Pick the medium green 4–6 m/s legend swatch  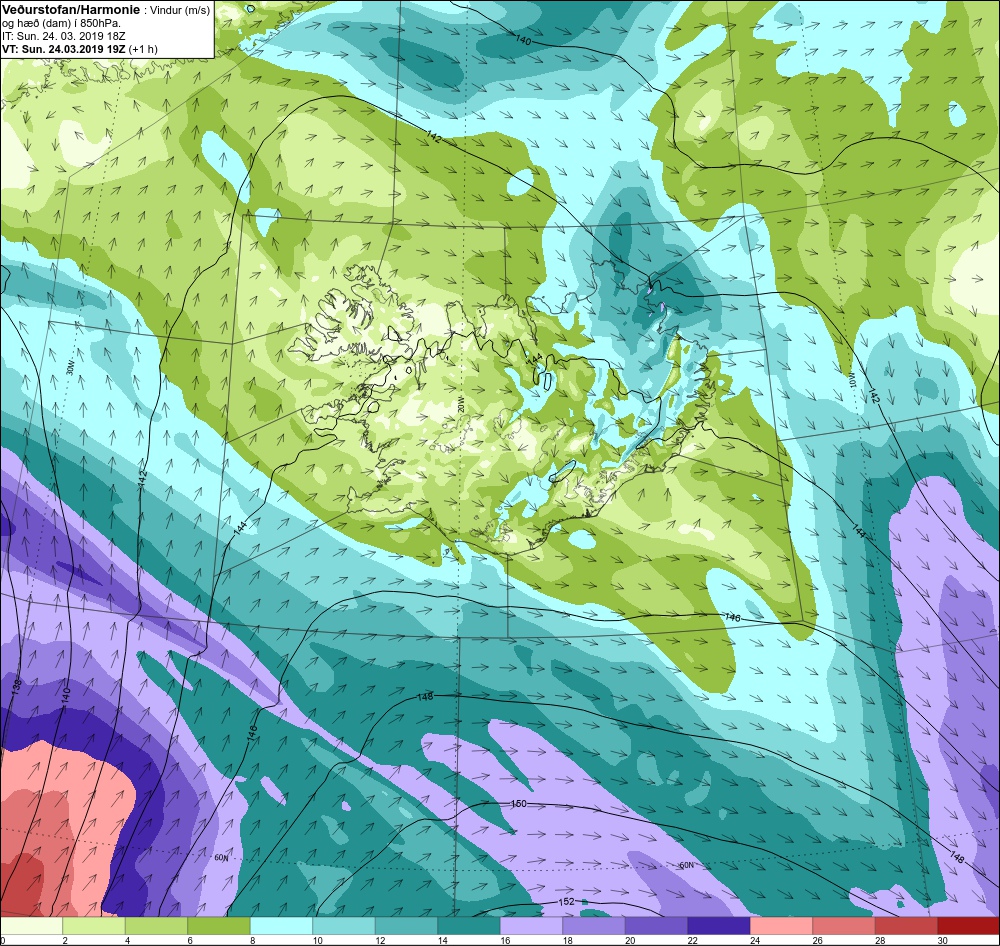(156, 926)
